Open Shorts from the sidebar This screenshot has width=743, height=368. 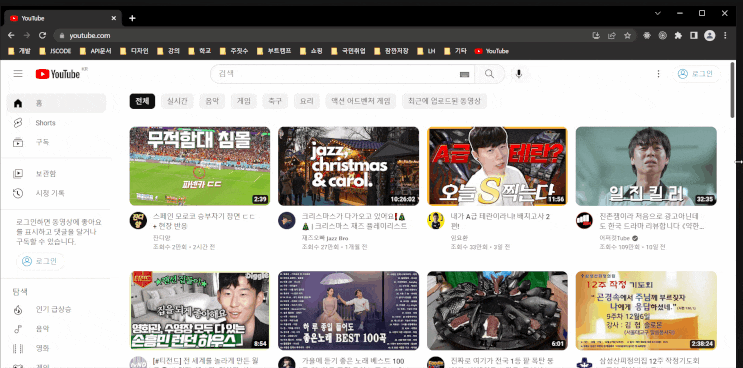(x=56, y=123)
